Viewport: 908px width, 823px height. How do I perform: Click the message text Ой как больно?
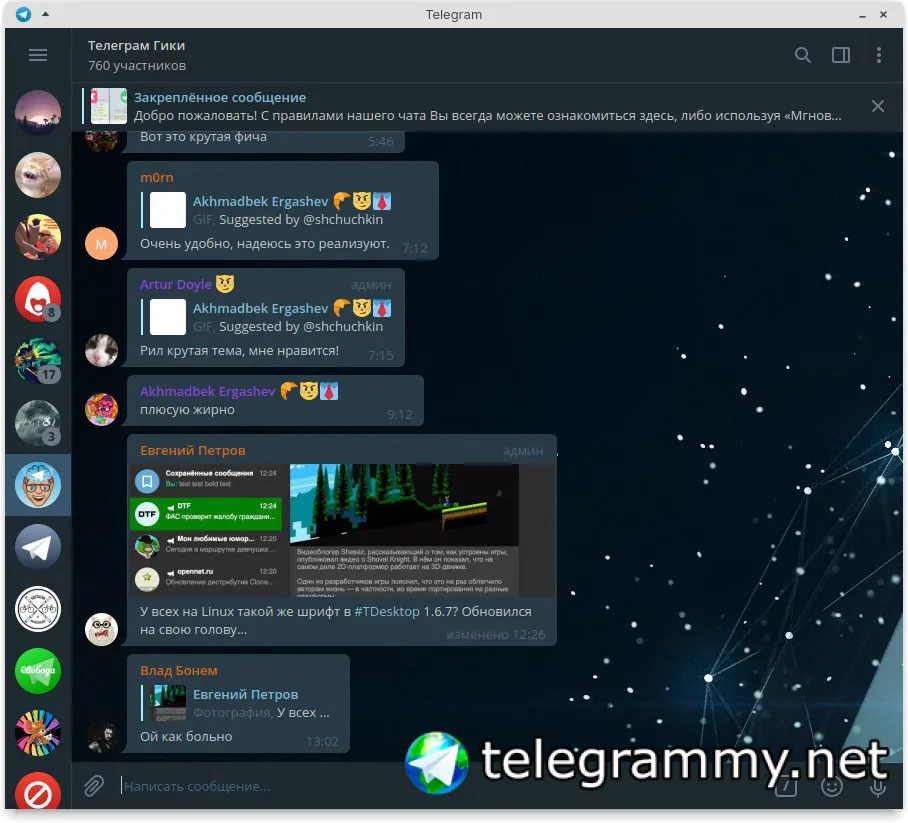click(186, 737)
